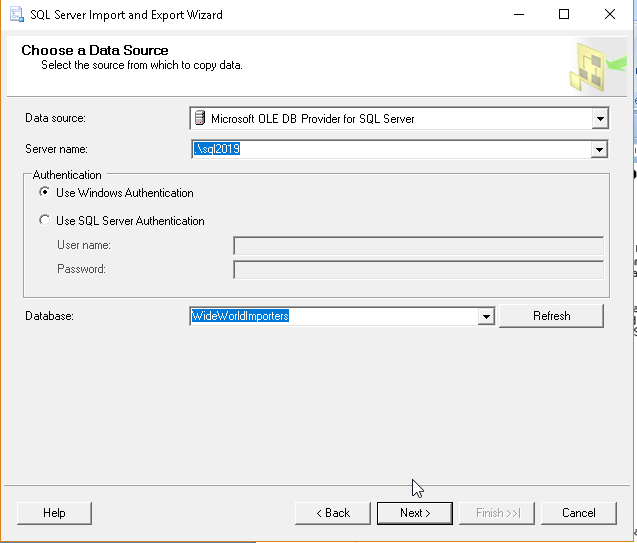Close the Import and Export Wizard
This screenshot has height=543, width=637.
point(609,15)
